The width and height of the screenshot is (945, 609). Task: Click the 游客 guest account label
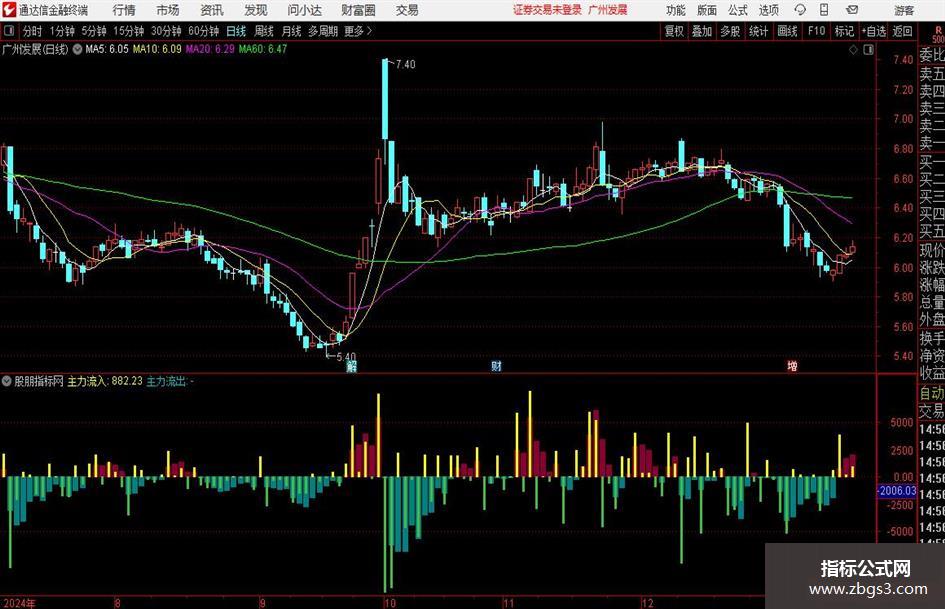coord(904,10)
